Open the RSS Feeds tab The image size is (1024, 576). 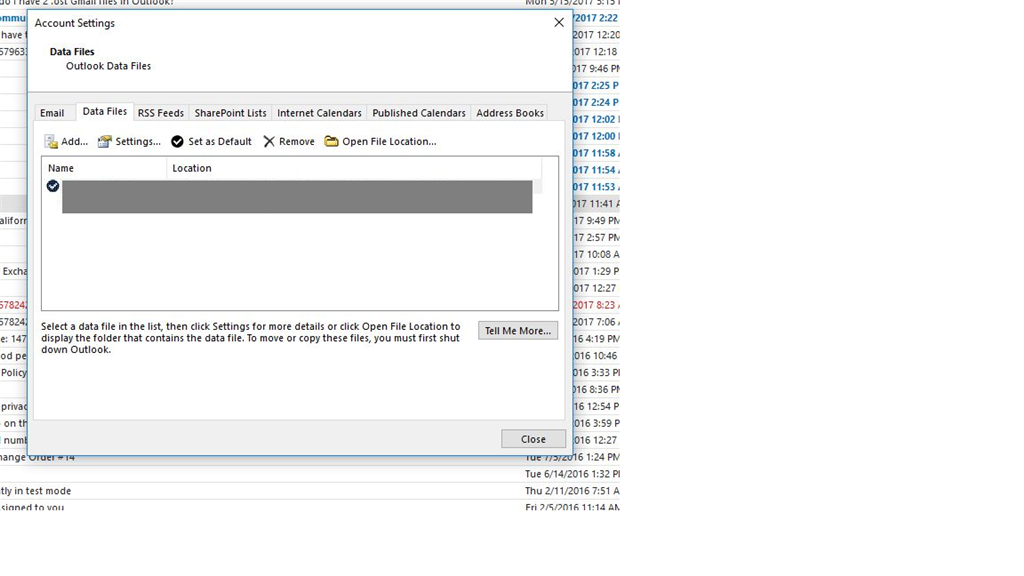click(161, 113)
